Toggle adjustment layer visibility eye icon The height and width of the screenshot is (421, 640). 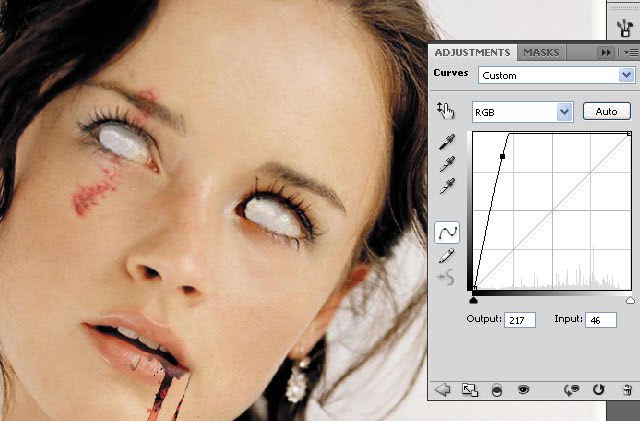tap(523, 390)
